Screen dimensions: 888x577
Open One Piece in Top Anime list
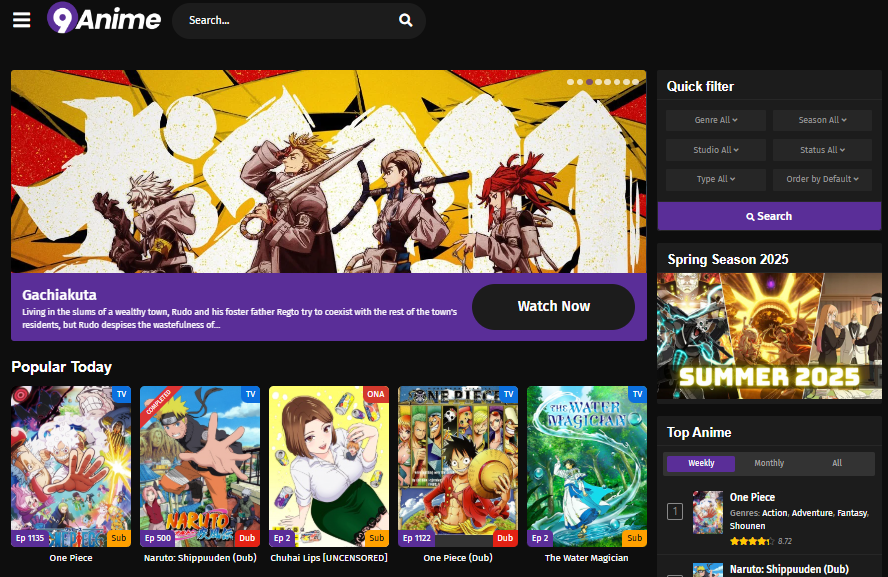[752, 497]
